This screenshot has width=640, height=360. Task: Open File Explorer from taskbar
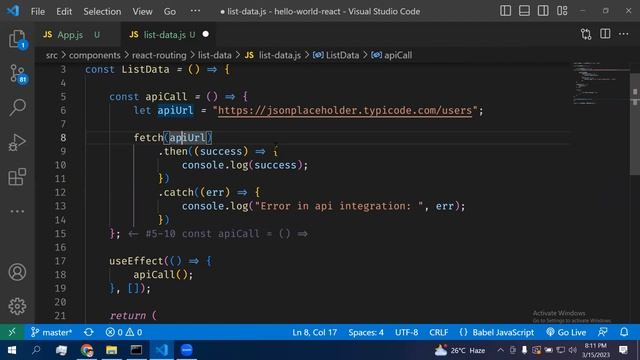(111, 350)
